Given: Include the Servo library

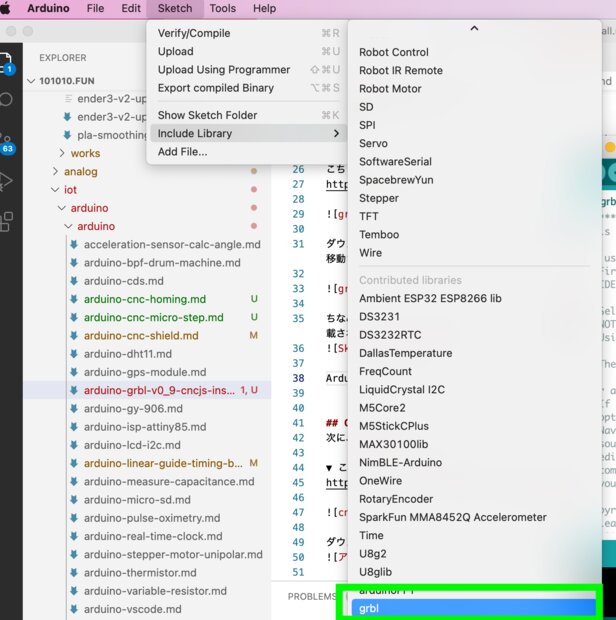Looking at the screenshot, I should 474,143.
